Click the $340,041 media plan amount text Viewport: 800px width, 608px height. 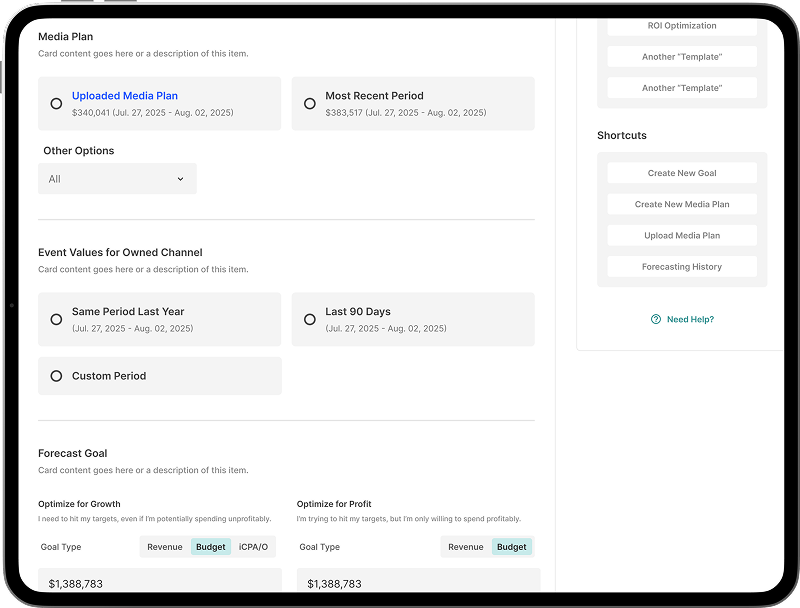tap(91, 113)
